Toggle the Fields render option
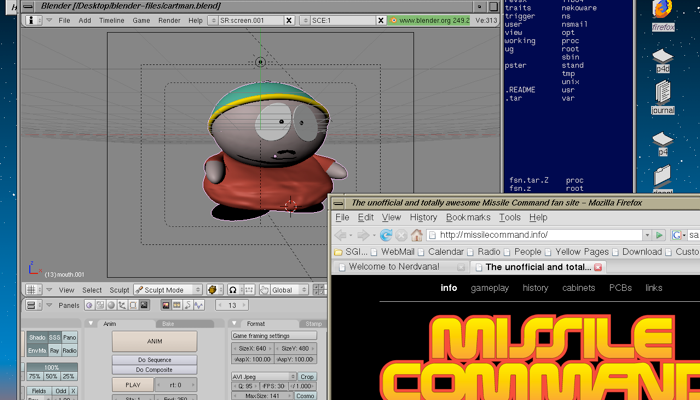 coord(39,391)
